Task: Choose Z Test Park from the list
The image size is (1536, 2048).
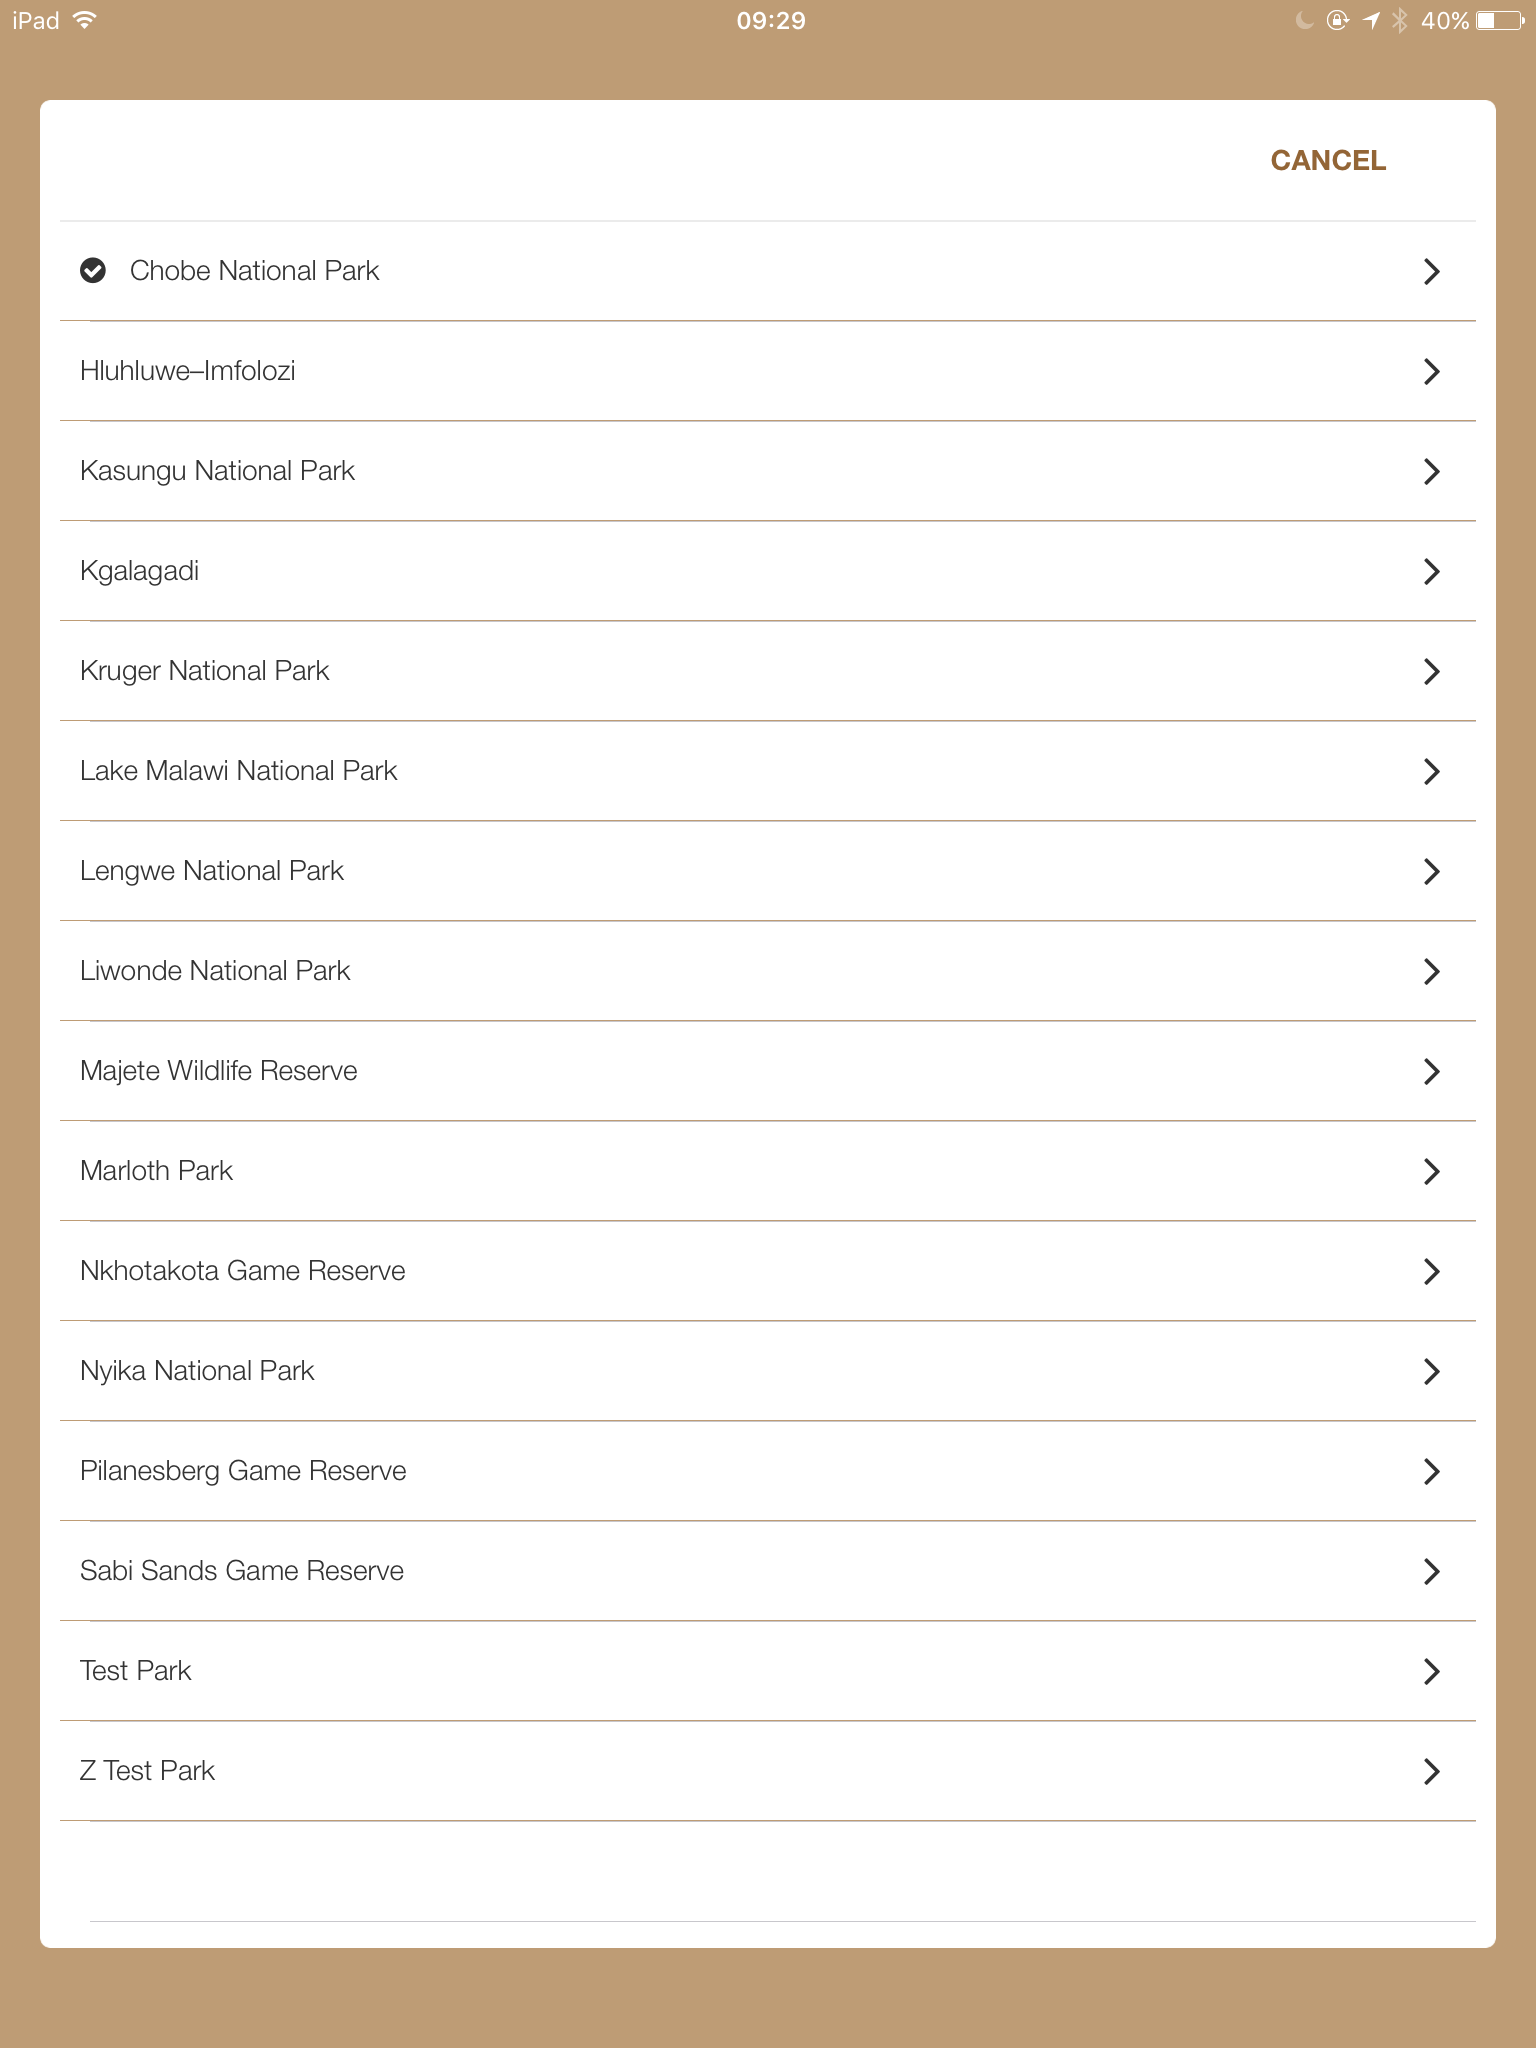Action: point(147,1771)
